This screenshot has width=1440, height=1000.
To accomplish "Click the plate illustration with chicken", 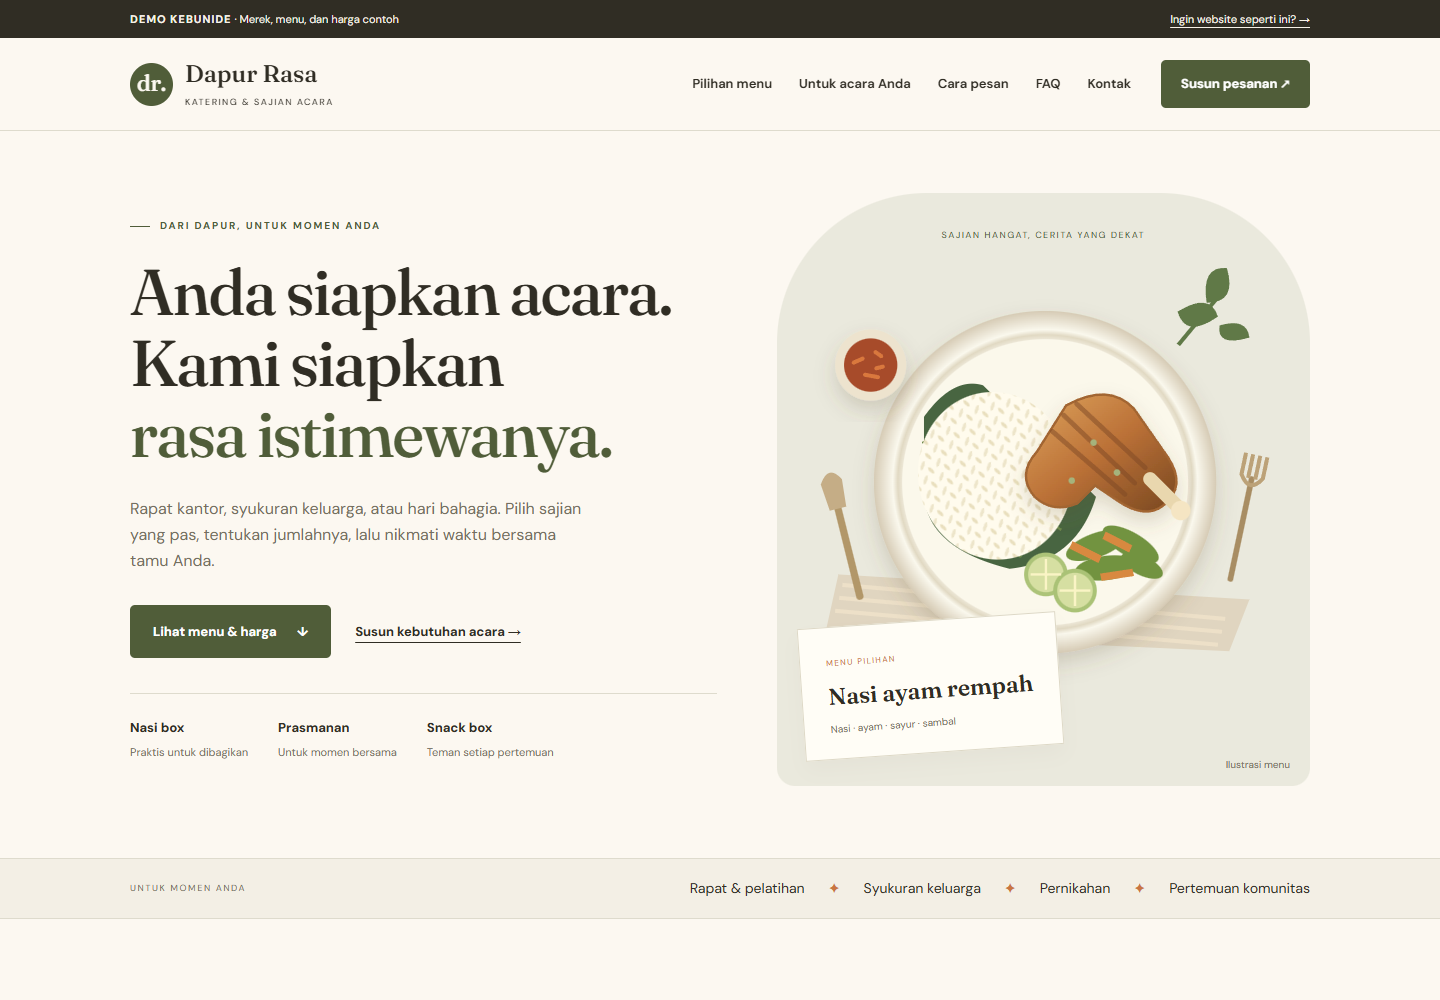I will tap(1045, 482).
